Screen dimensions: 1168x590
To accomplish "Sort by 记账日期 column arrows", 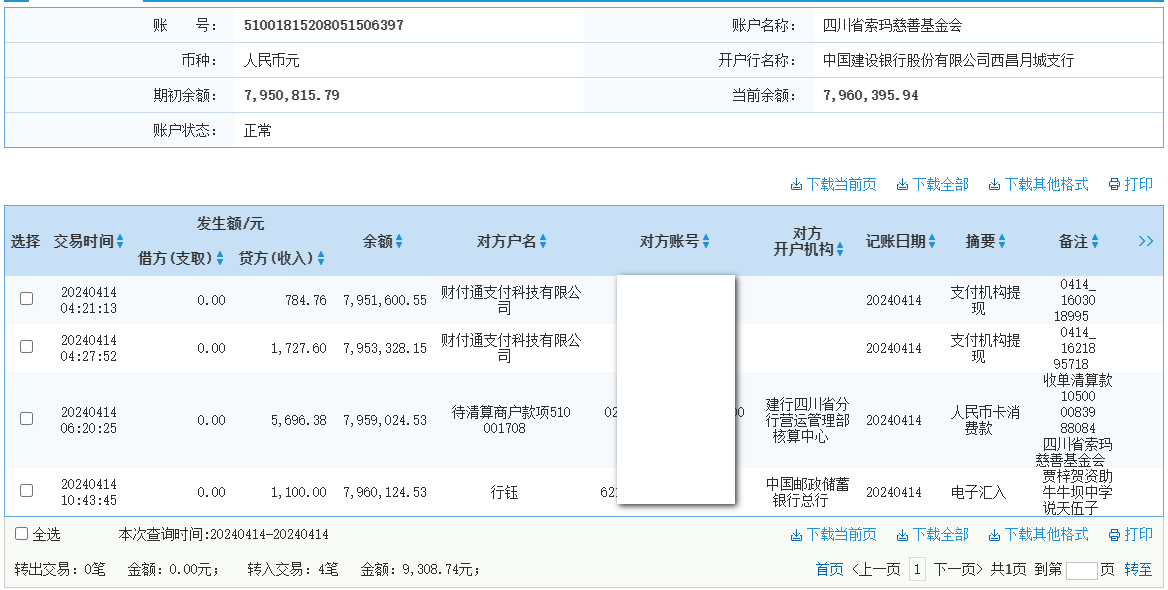I will pos(932,241).
